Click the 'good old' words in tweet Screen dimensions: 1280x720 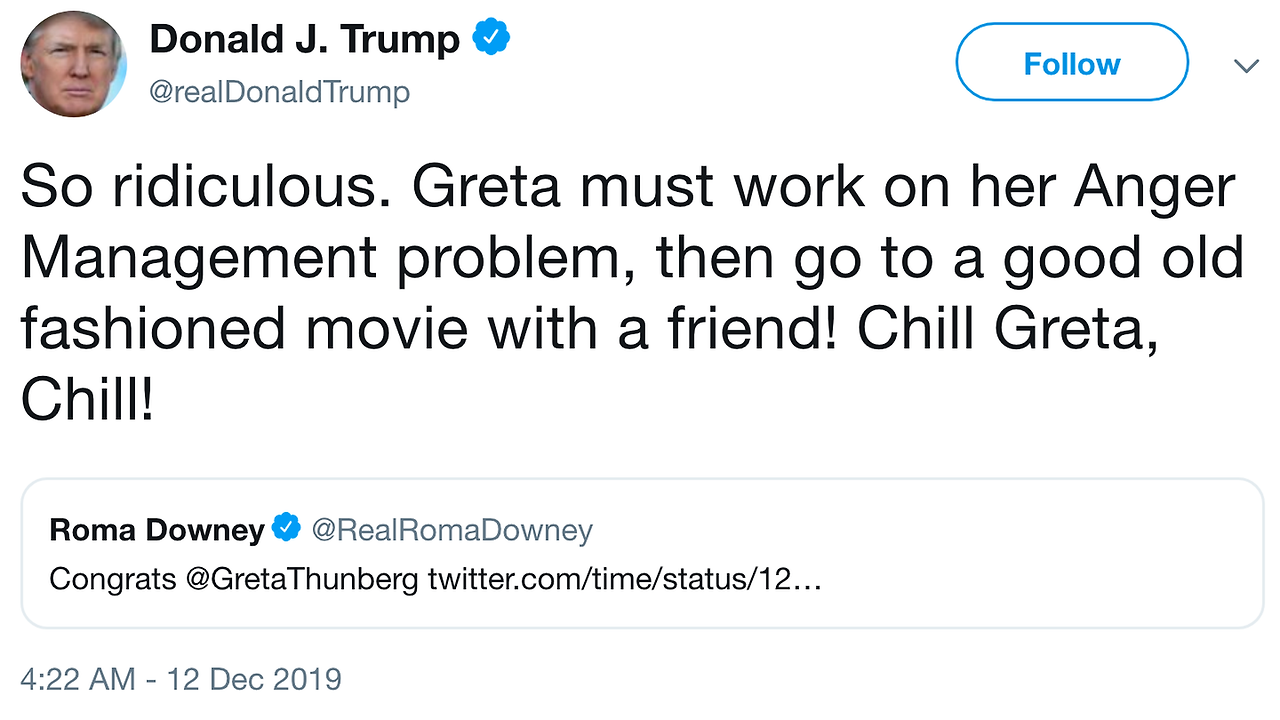coord(1124,260)
